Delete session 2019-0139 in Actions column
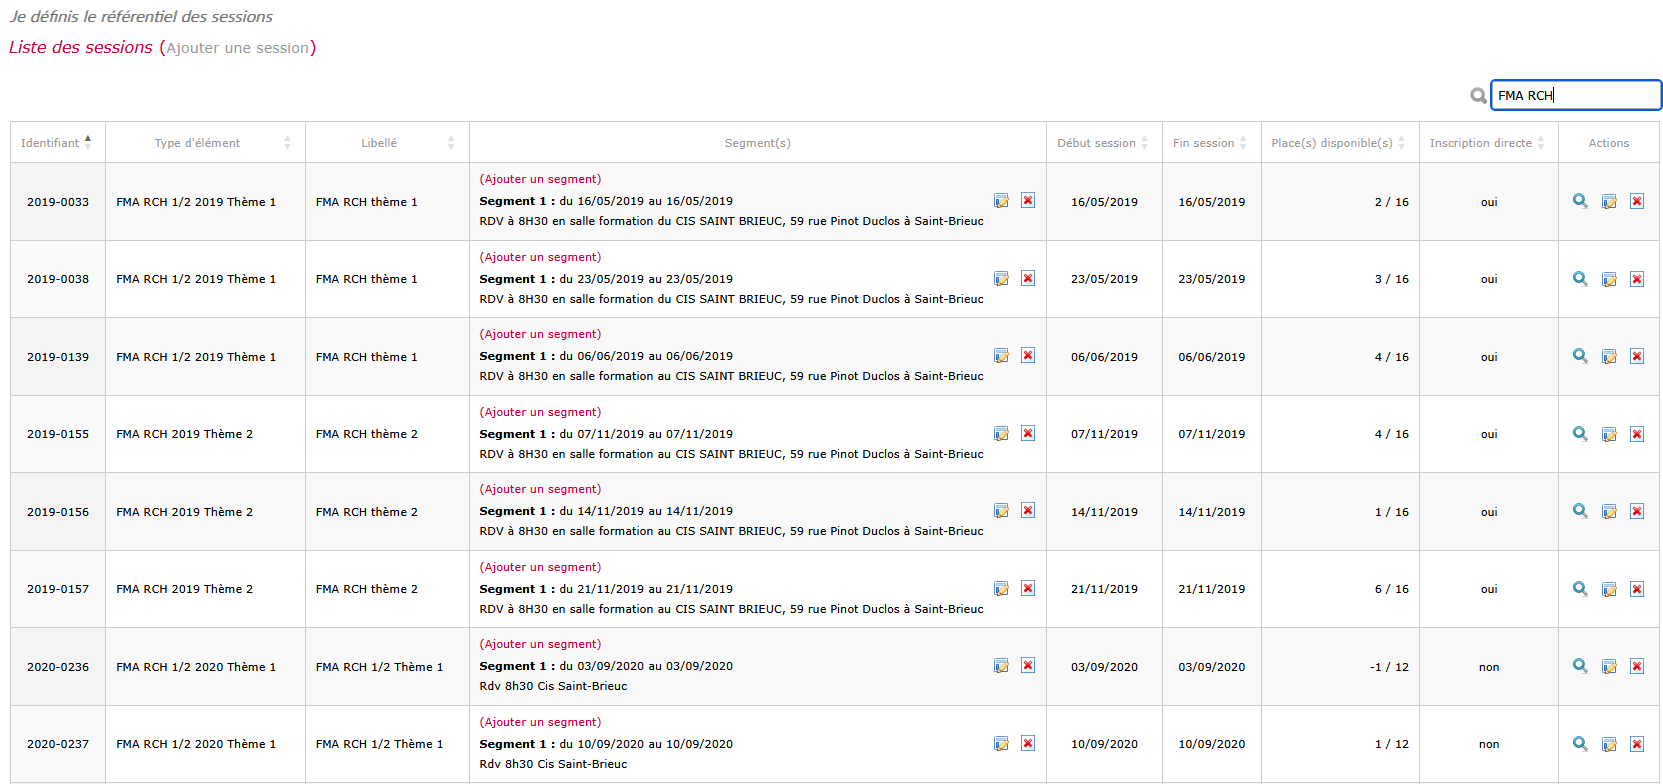The image size is (1663, 784). coord(1637,356)
